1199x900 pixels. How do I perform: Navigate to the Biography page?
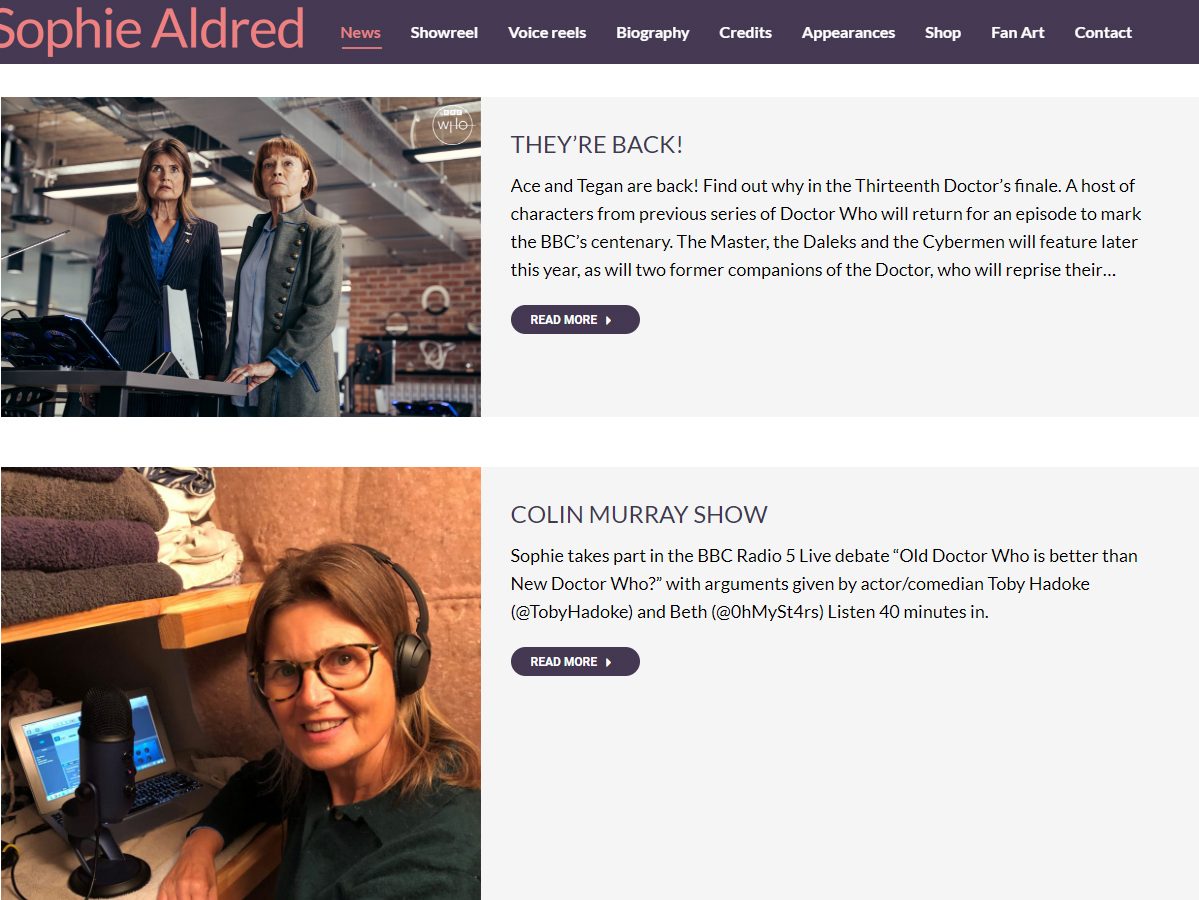(652, 32)
